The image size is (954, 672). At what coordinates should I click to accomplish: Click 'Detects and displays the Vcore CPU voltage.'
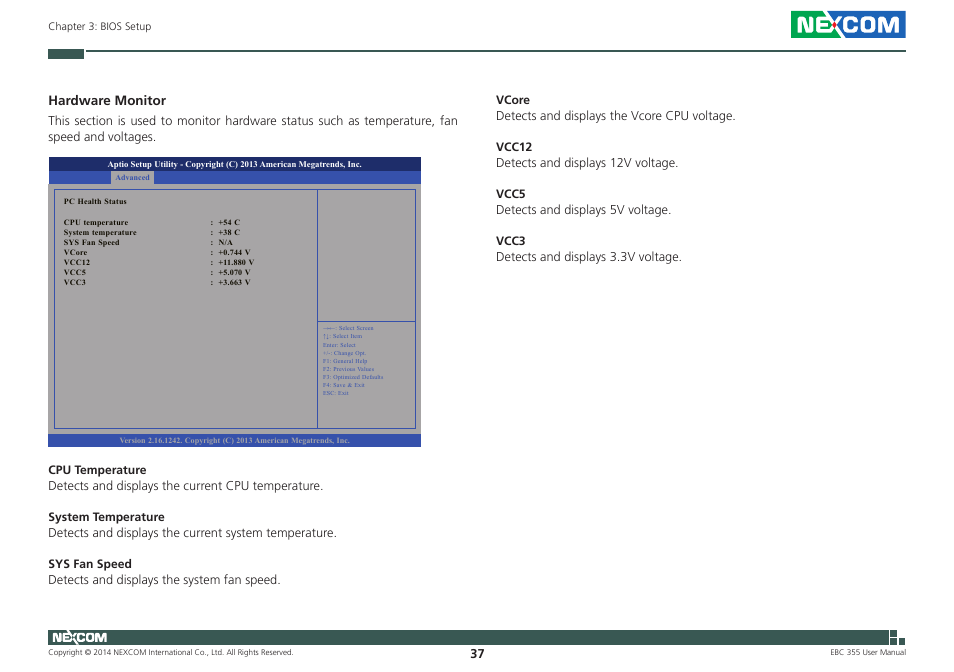click(x=616, y=116)
